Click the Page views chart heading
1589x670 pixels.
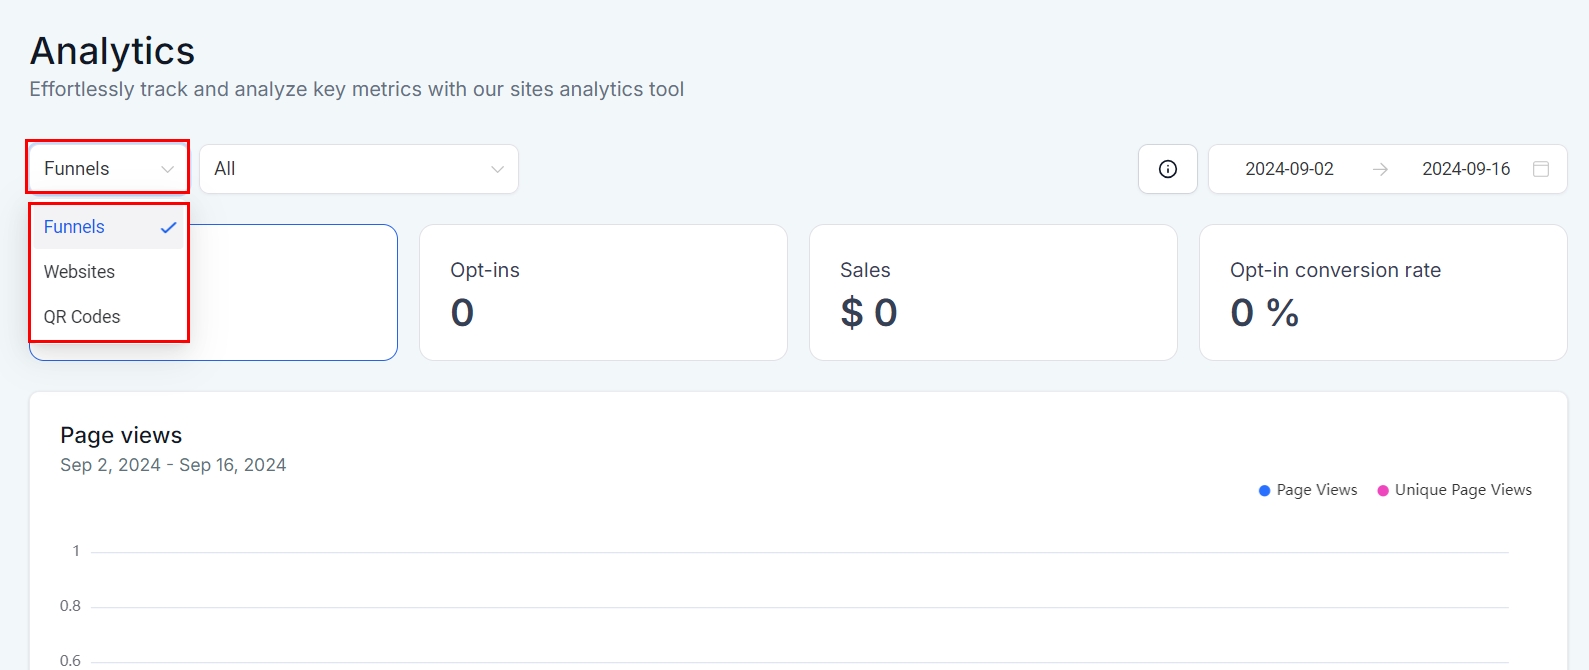click(121, 435)
